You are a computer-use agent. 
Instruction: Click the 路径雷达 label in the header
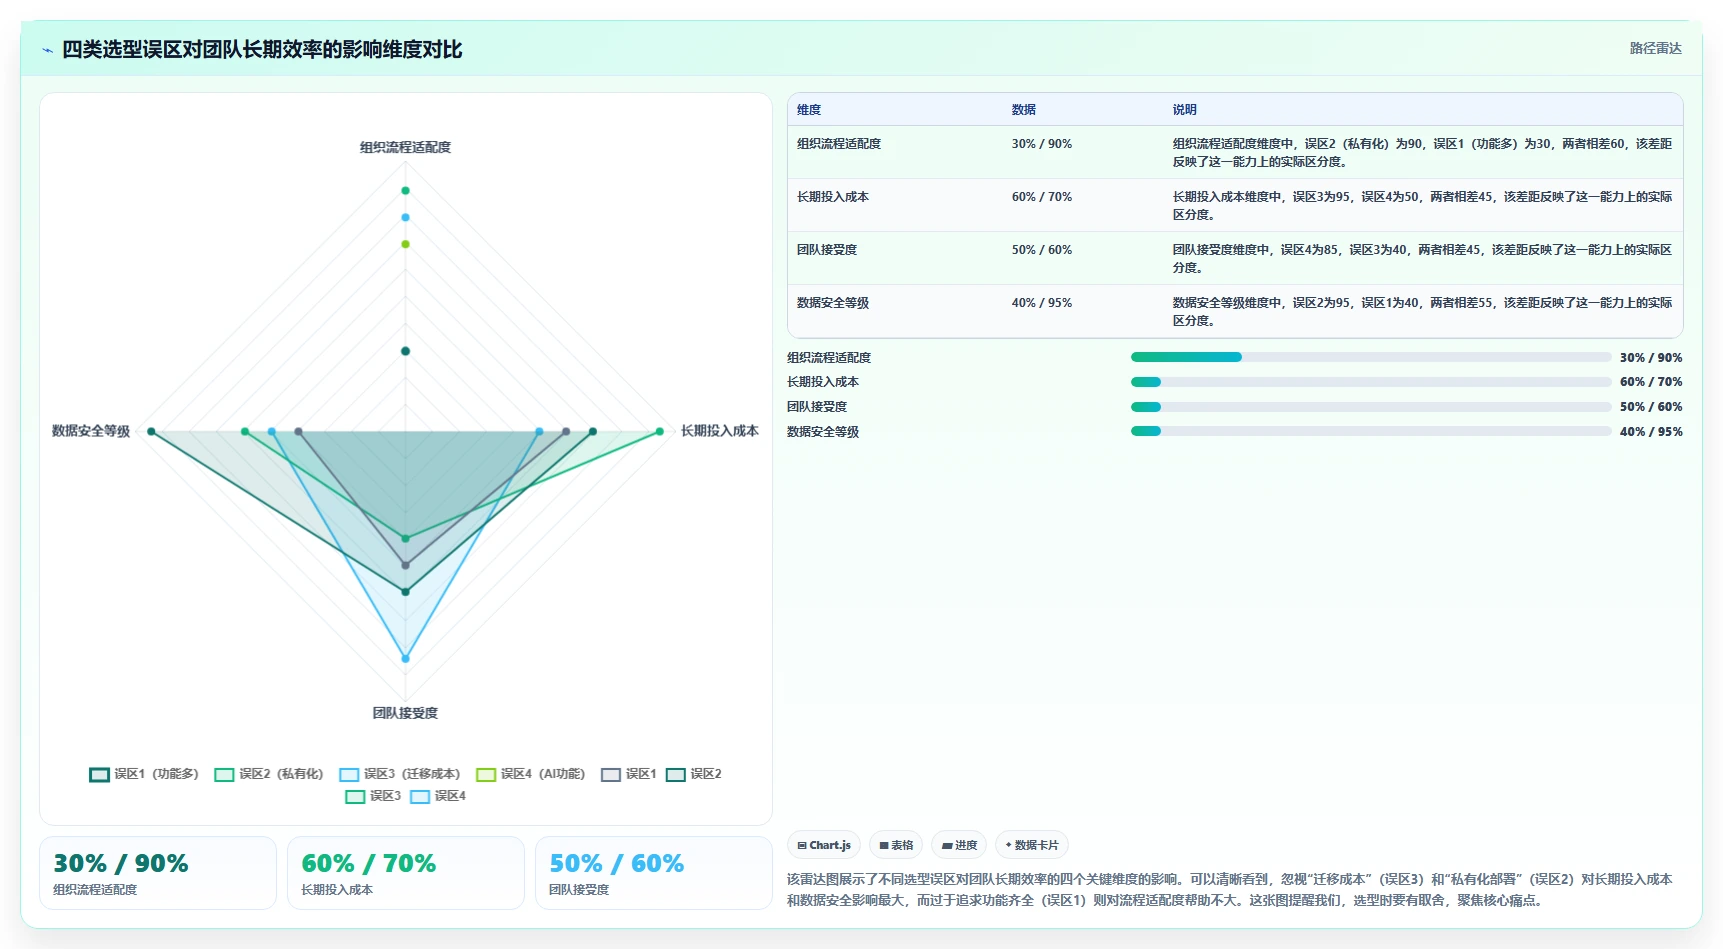[1655, 48]
